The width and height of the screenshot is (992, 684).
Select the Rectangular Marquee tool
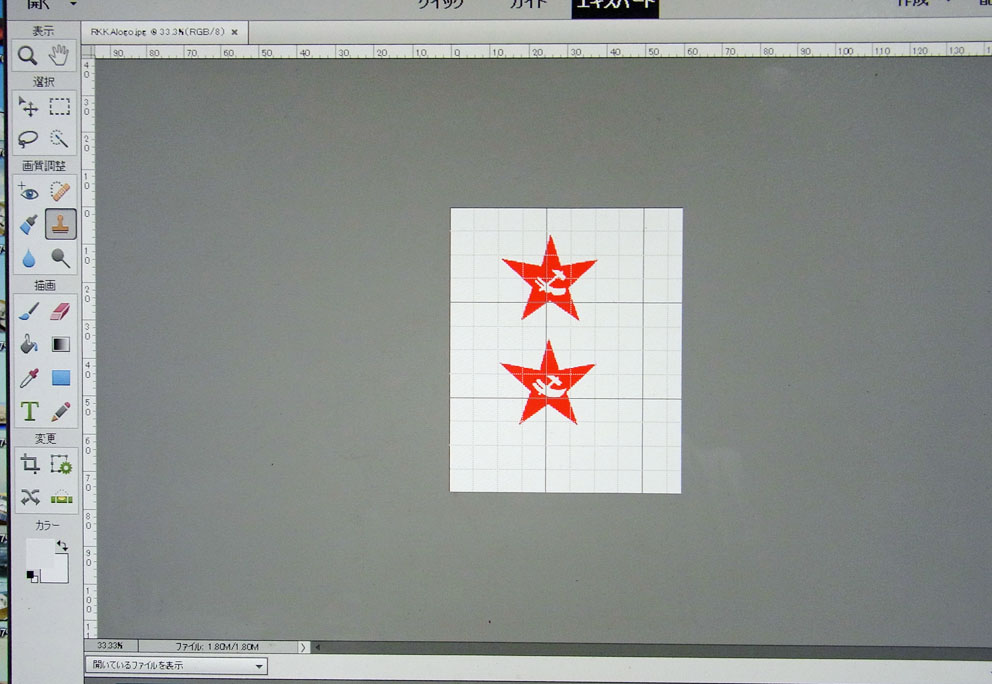tap(60, 106)
